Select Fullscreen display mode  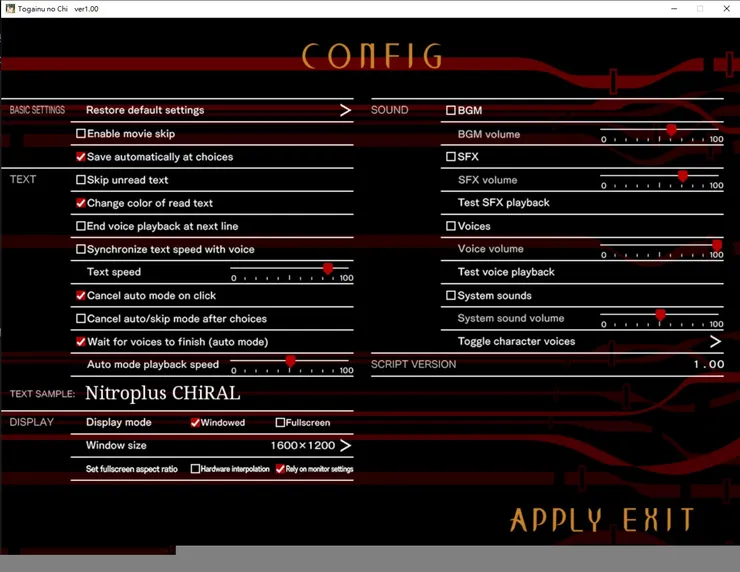coord(280,422)
